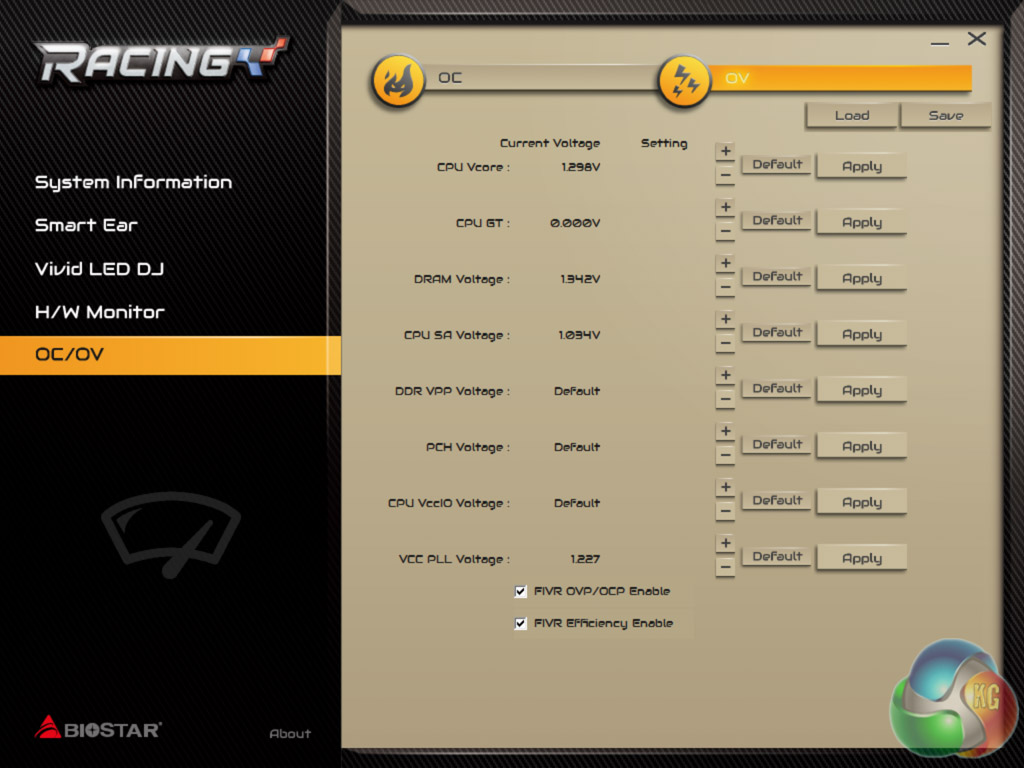Apply the CPU Vcore setting

point(861,167)
